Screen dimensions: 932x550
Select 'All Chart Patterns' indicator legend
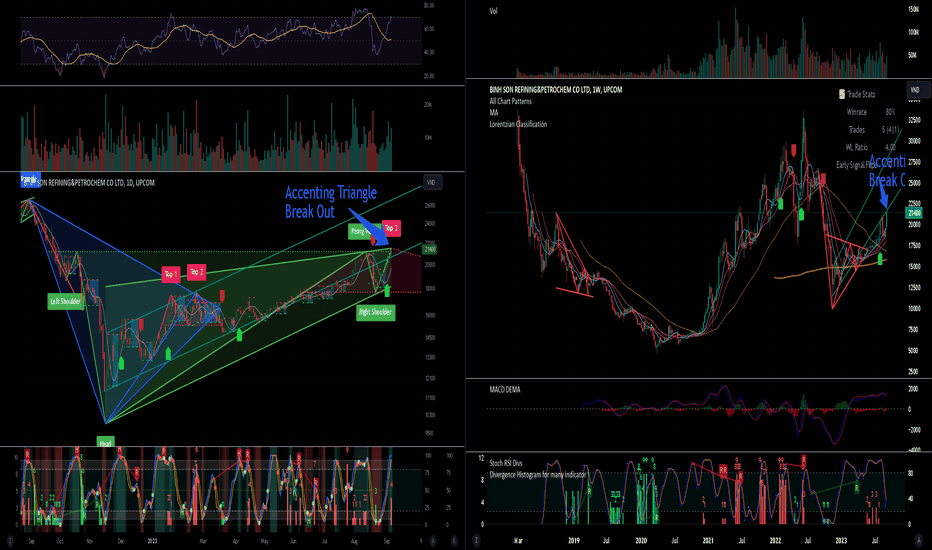coord(511,101)
